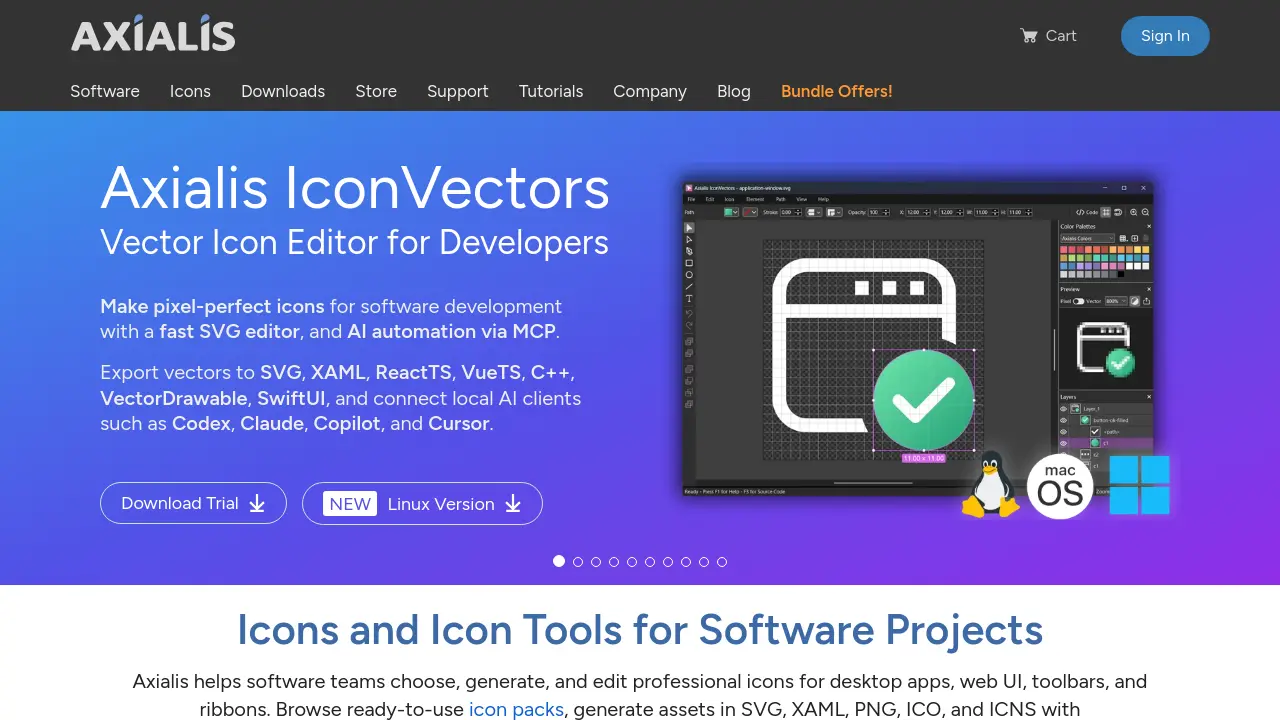The height and width of the screenshot is (720, 1280).
Task: Click the green checkmark circle on the canvas
Action: 923,400
